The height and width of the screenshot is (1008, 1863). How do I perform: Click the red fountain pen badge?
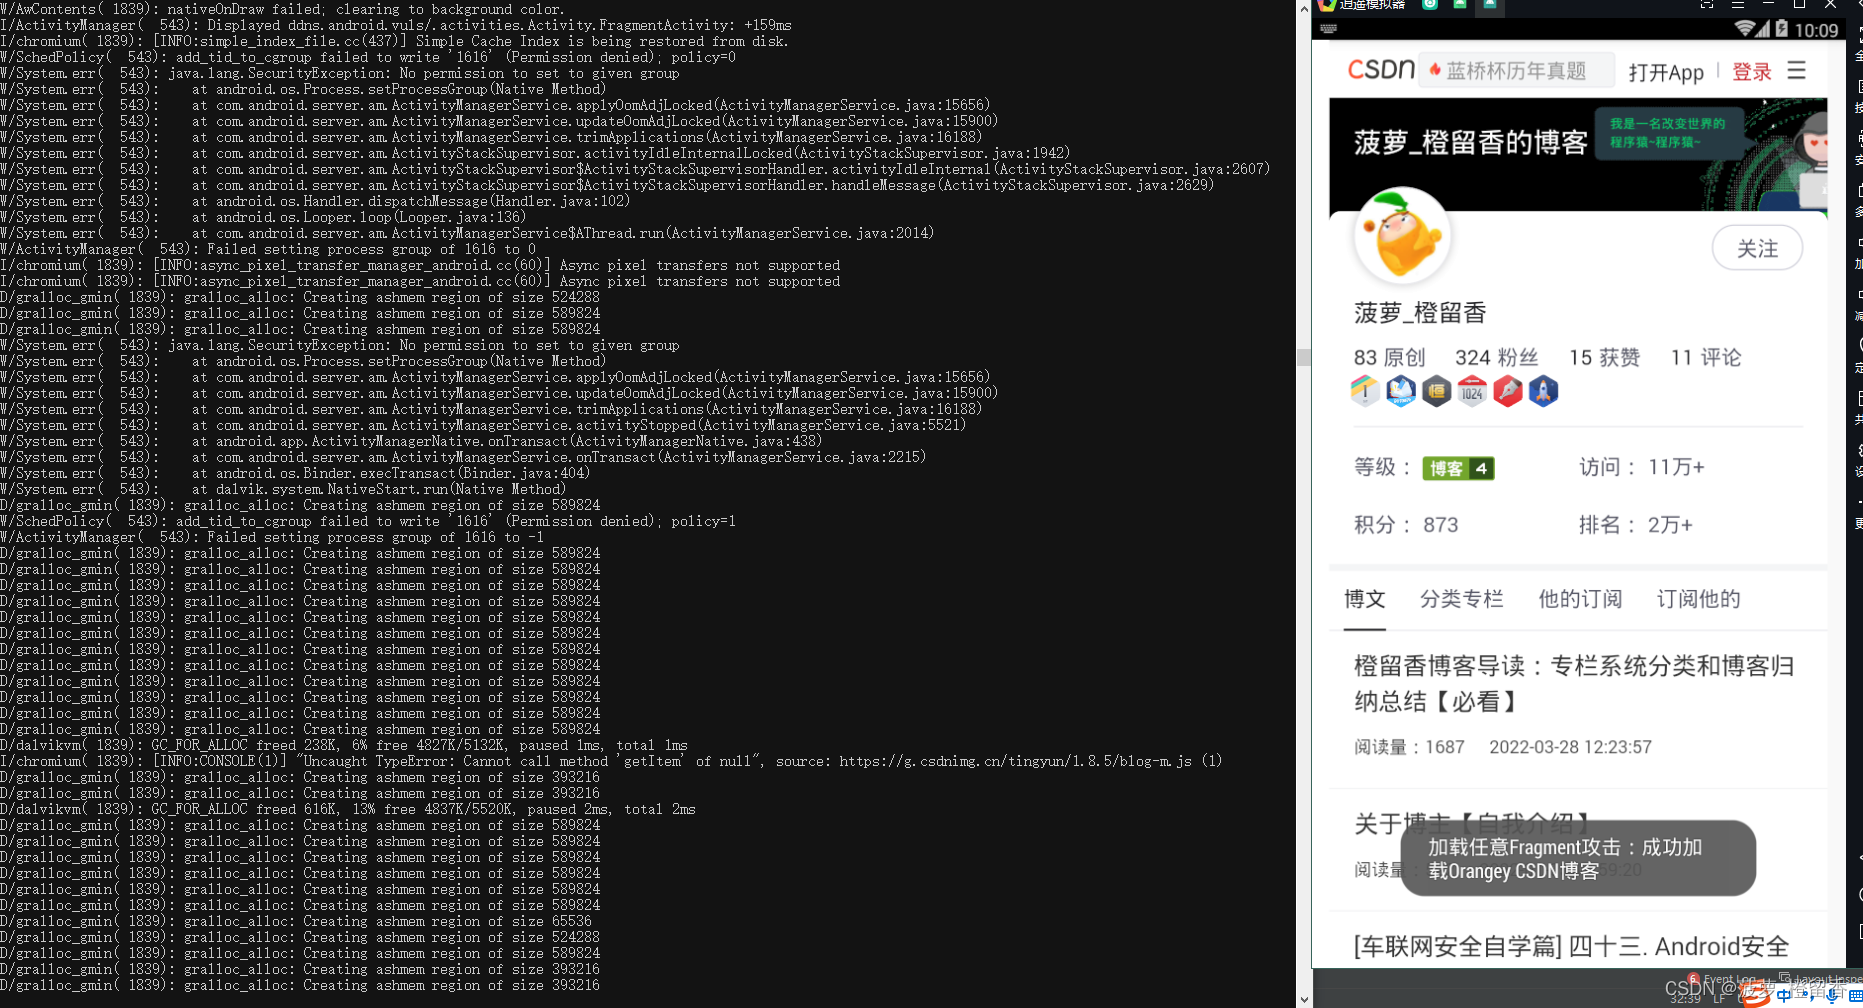click(x=1508, y=391)
